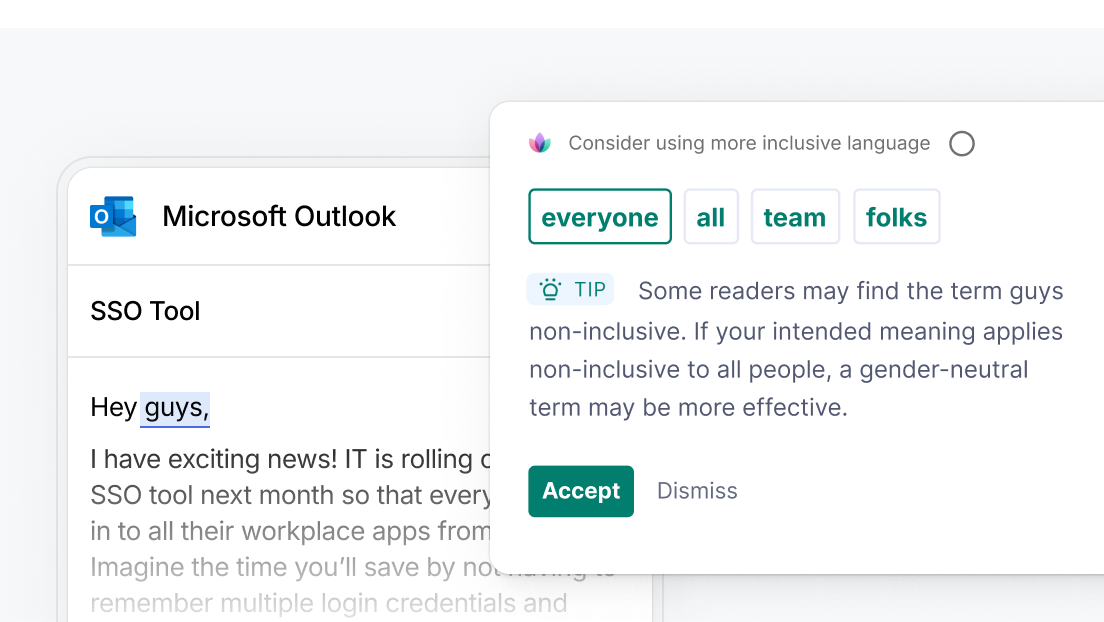Click the 'SSO tool next month' email line

pos(290,495)
